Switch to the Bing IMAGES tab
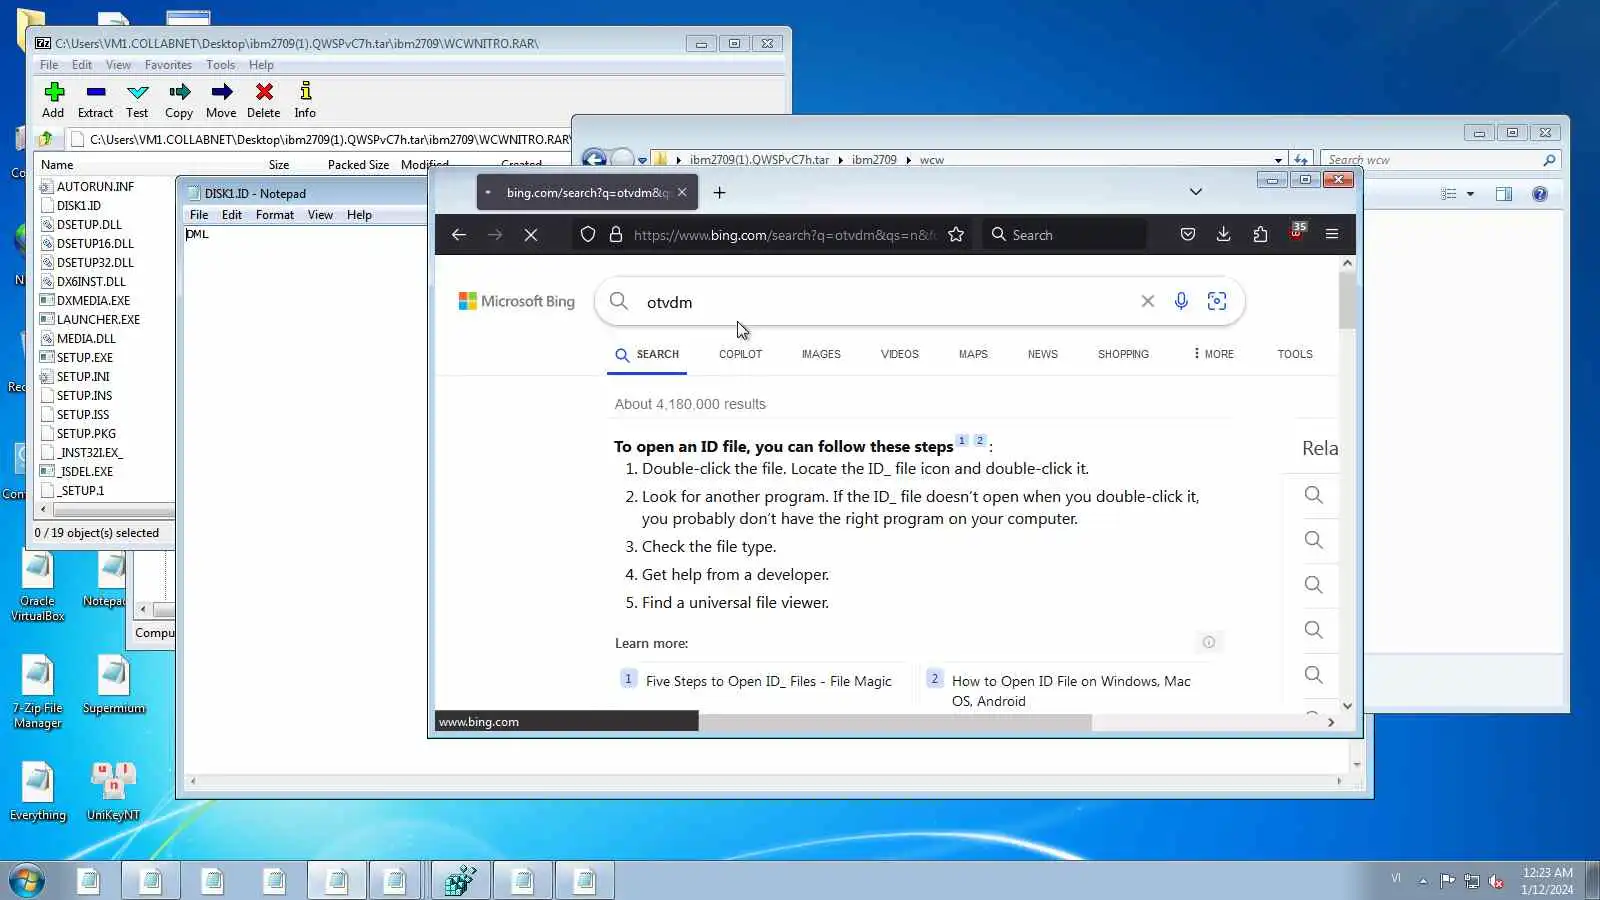Viewport: 1600px width, 900px height. point(821,354)
